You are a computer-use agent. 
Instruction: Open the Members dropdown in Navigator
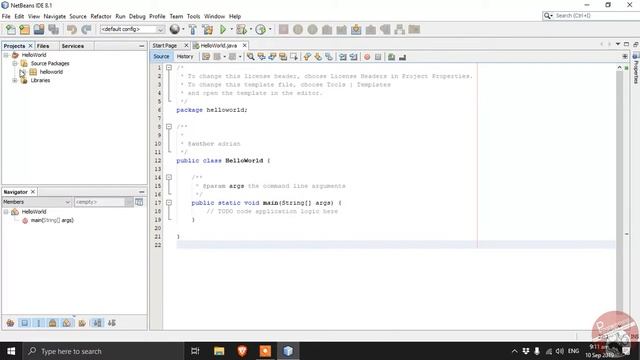(37, 202)
